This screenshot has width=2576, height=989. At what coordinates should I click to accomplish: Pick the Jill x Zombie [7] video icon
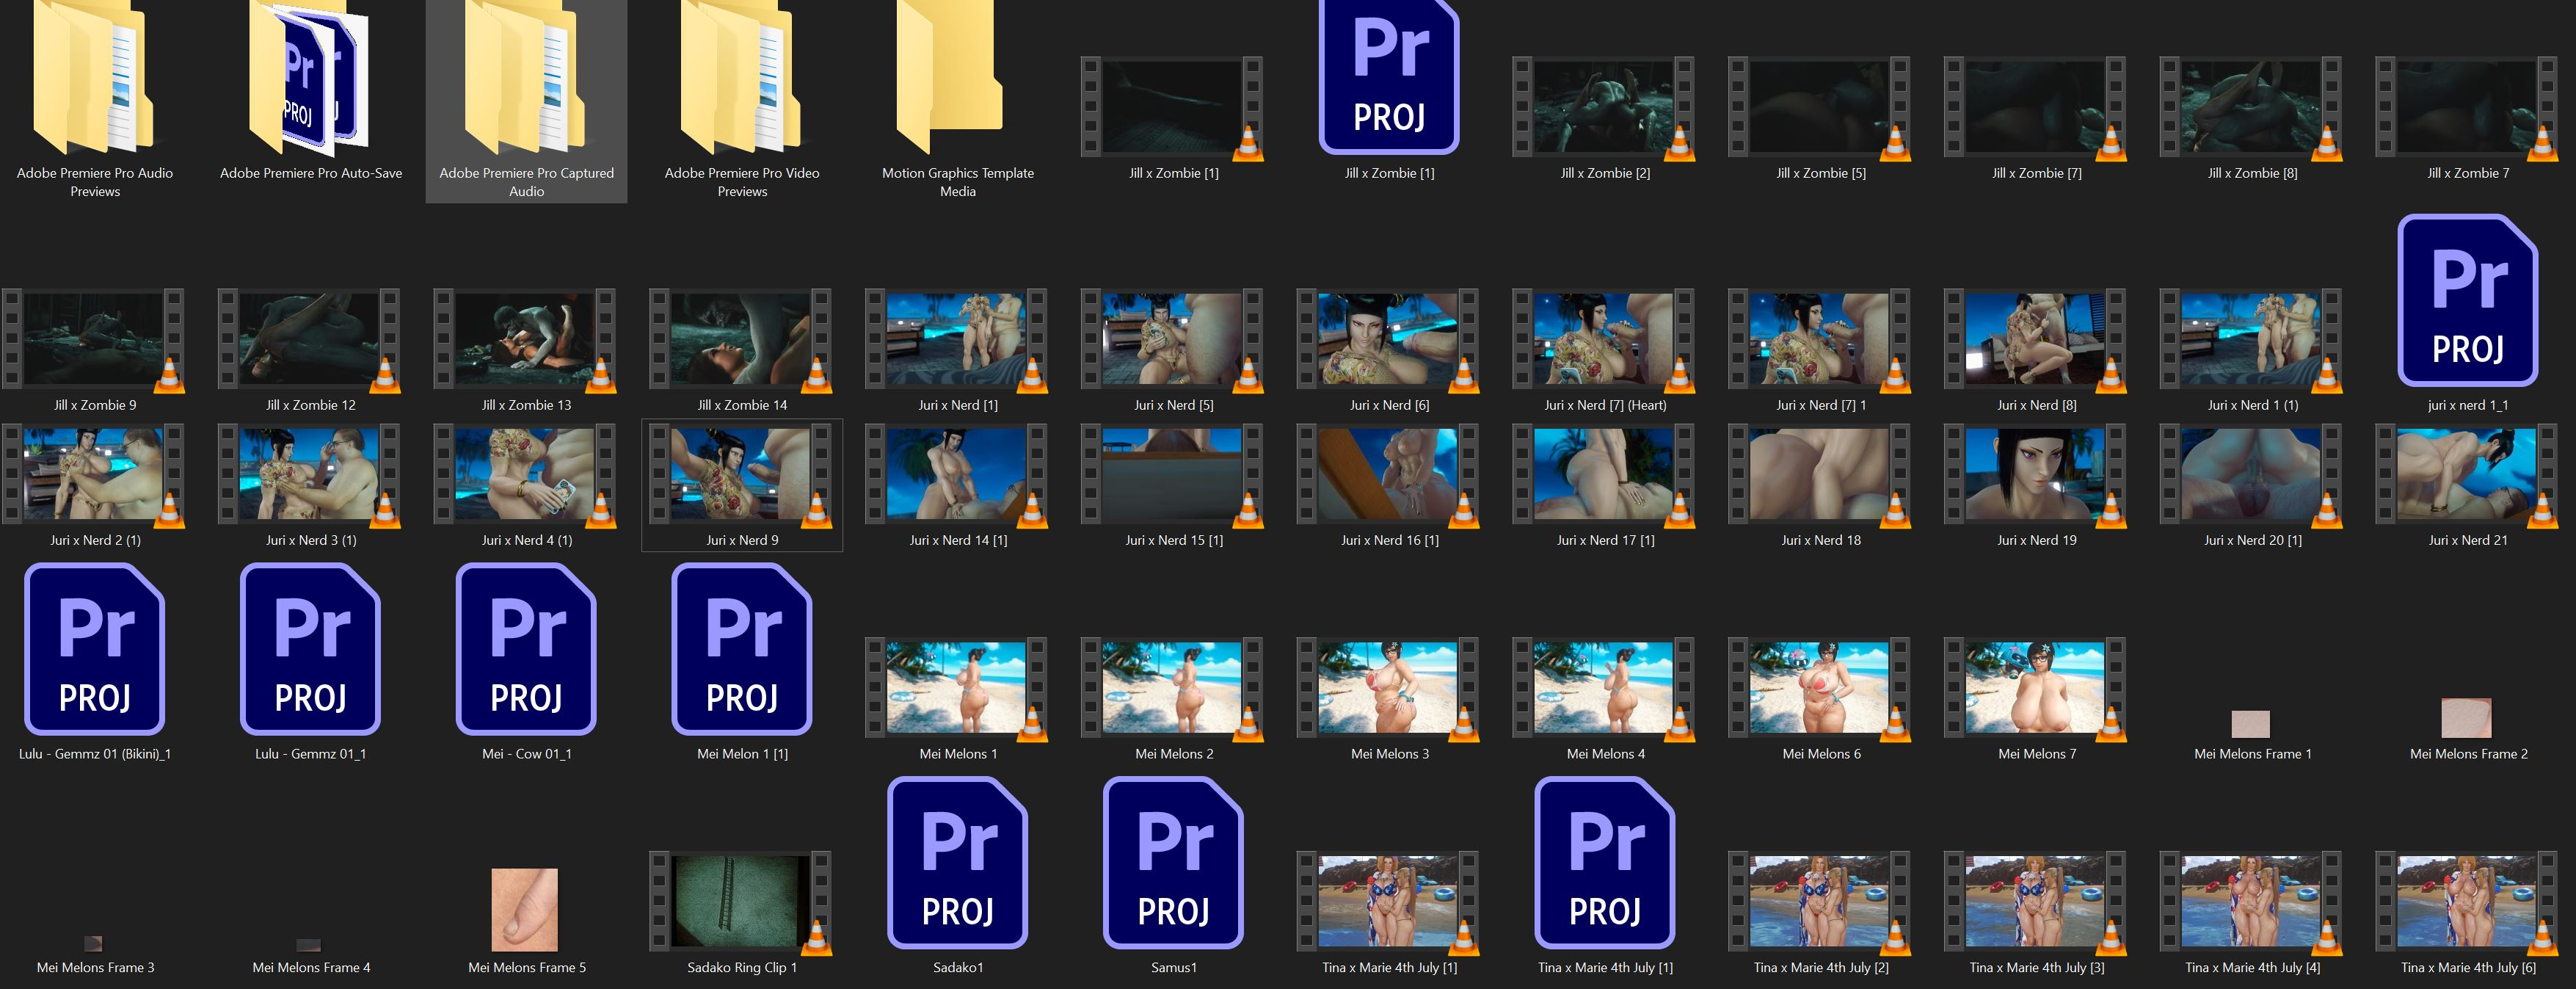pos(2036,107)
